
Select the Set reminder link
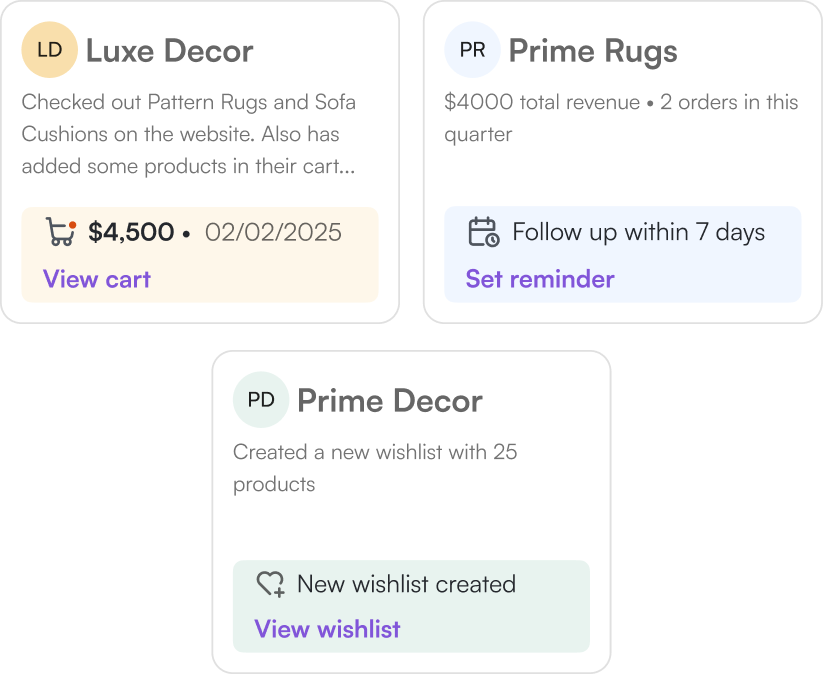pyautogui.click(x=540, y=278)
